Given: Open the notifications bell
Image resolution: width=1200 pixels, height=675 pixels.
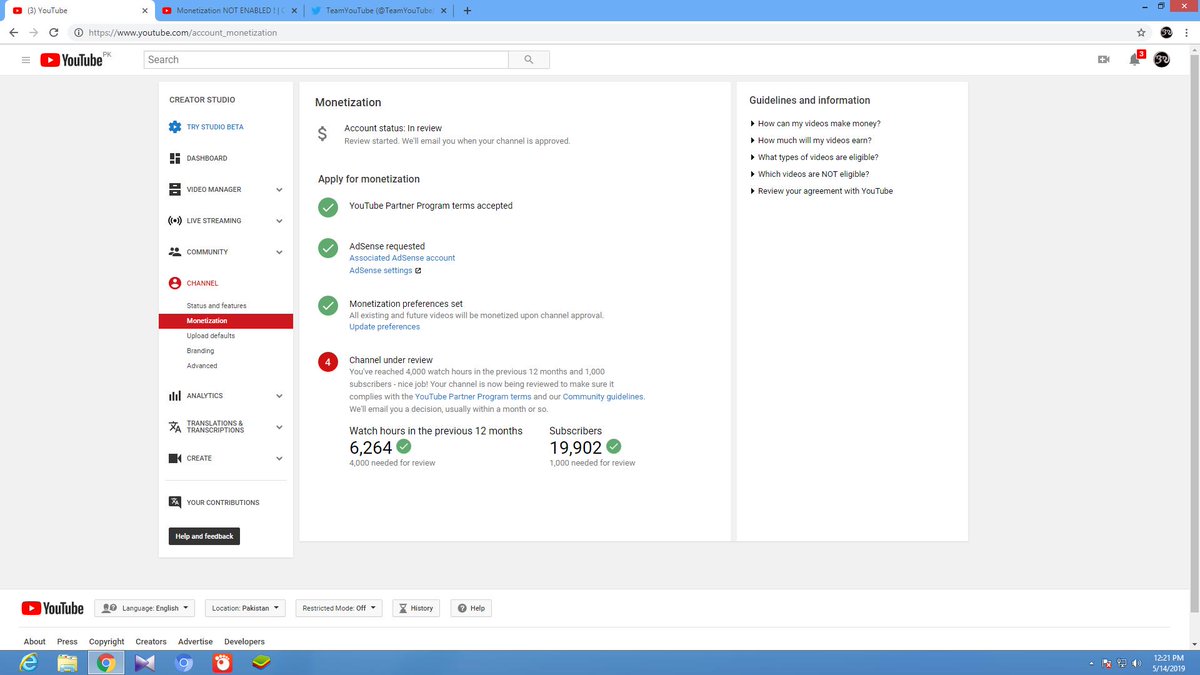Looking at the screenshot, I should click(1134, 60).
